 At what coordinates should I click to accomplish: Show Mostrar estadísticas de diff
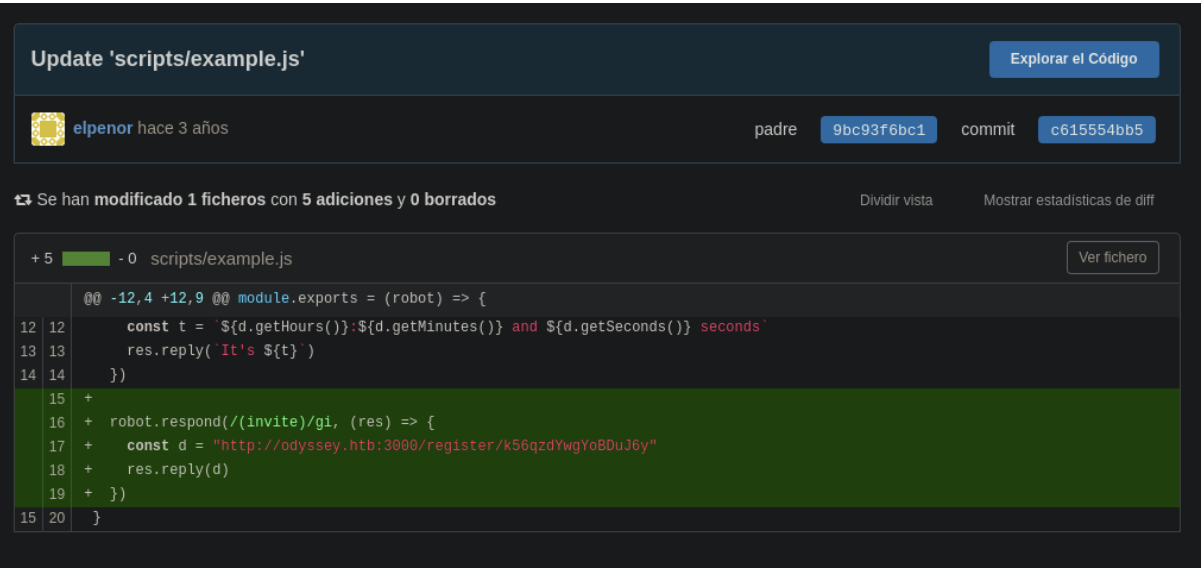click(x=1068, y=200)
